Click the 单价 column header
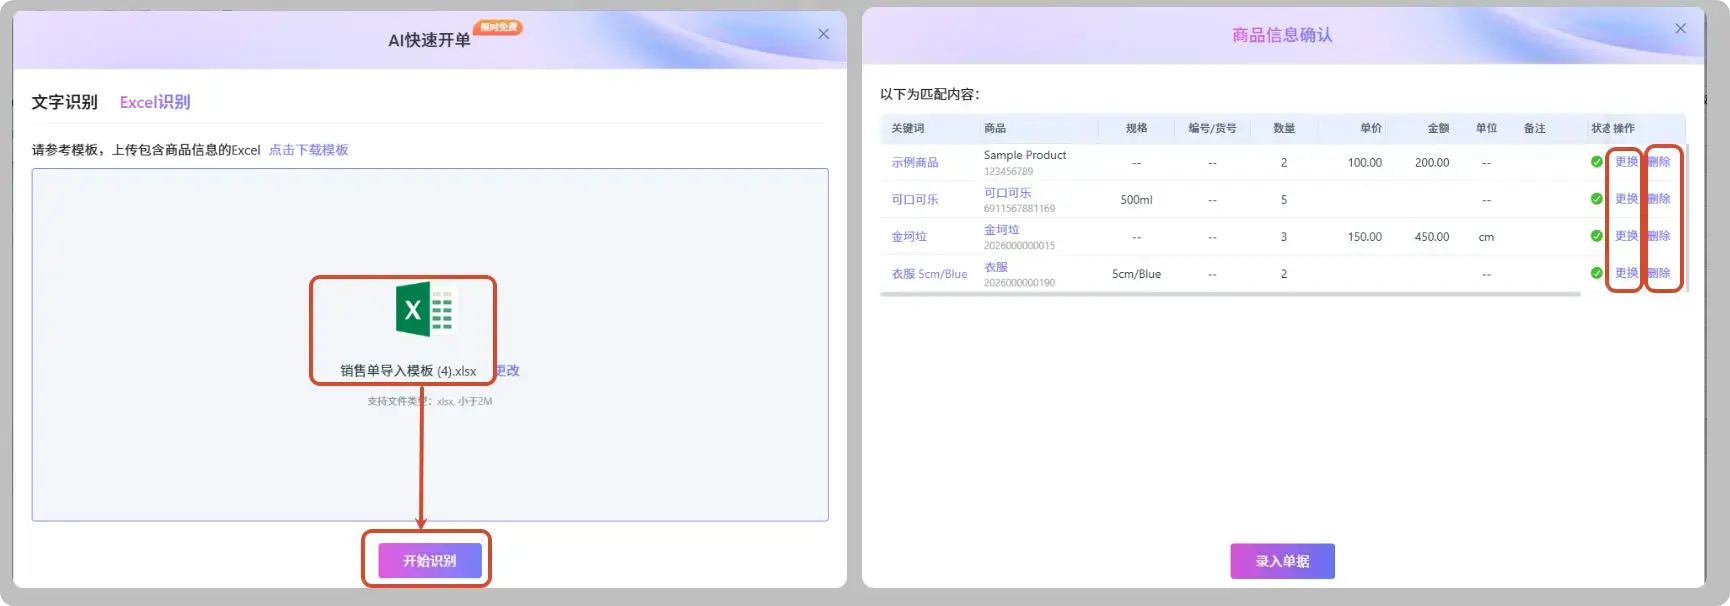Screen dimensions: 1730x606 (x=1371, y=129)
